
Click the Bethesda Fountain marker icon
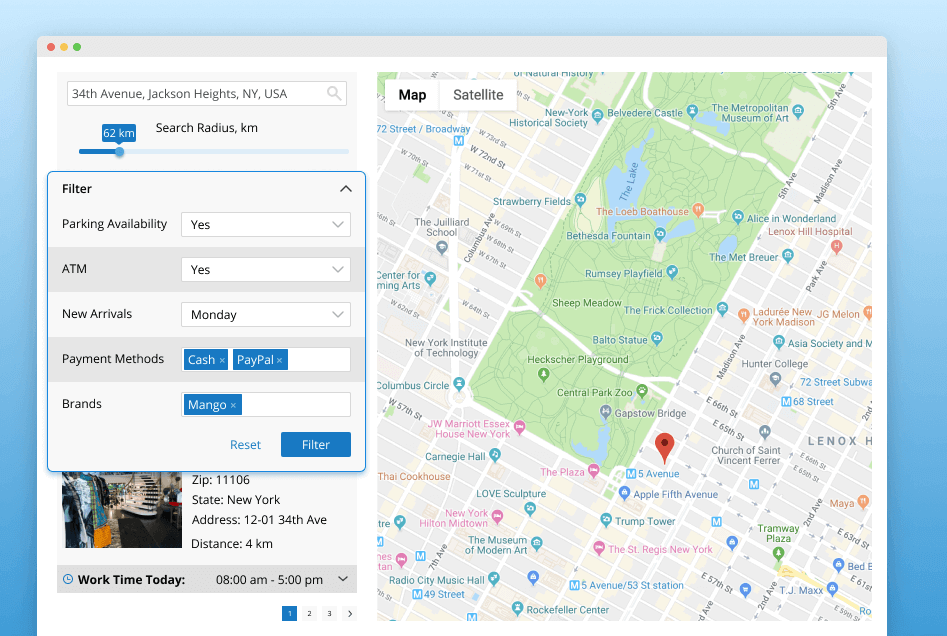coord(660,234)
